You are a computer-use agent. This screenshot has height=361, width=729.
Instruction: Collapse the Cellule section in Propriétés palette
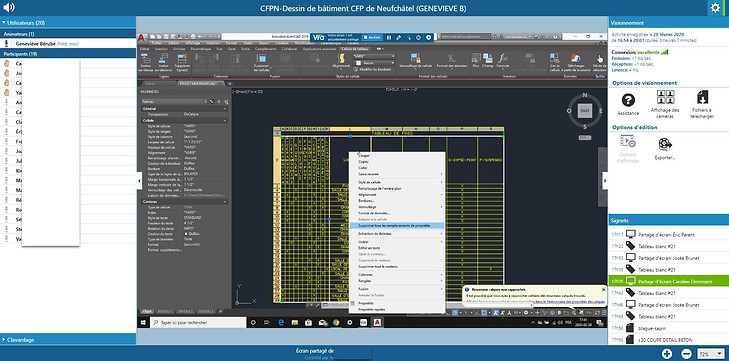225,120
